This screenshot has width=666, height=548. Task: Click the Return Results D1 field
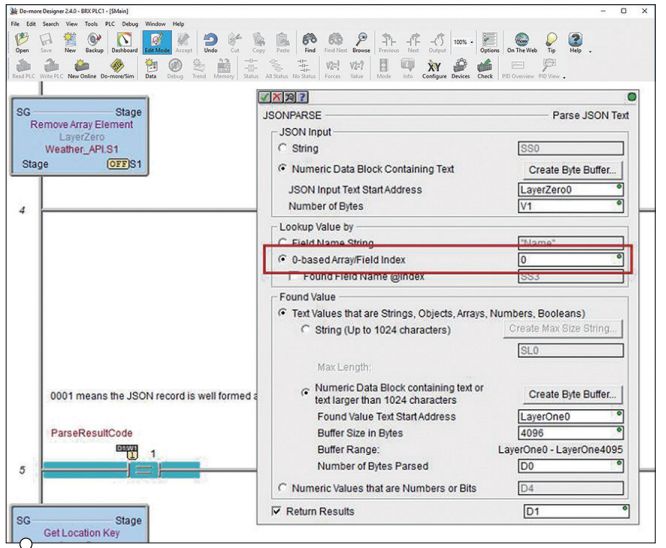[x=576, y=511]
